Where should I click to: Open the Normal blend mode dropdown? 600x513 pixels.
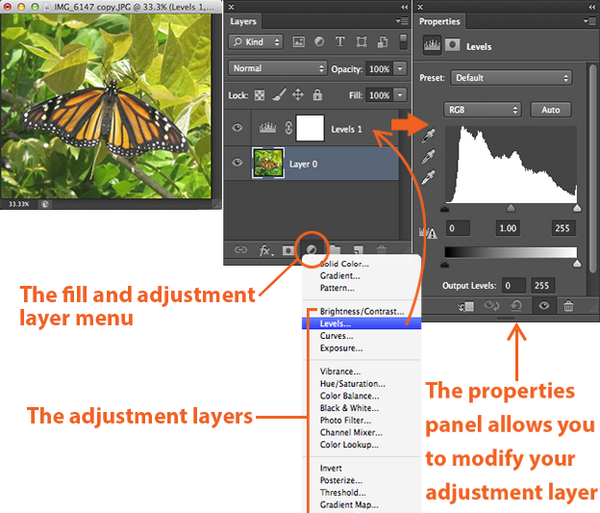tap(277, 68)
